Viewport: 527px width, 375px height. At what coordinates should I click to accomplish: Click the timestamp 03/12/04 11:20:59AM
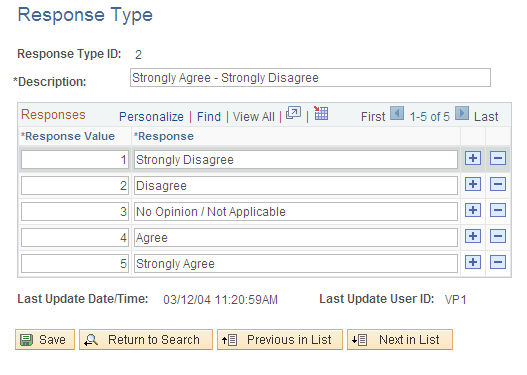220,299
